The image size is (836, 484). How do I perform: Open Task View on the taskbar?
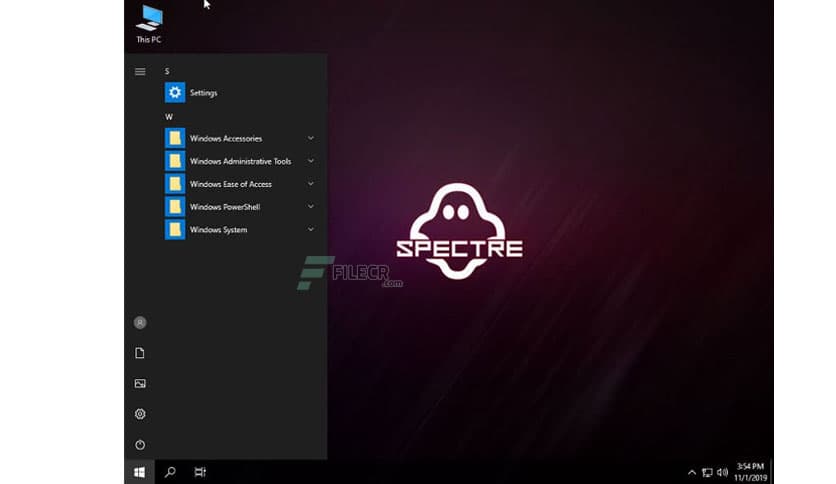[x=200, y=472]
